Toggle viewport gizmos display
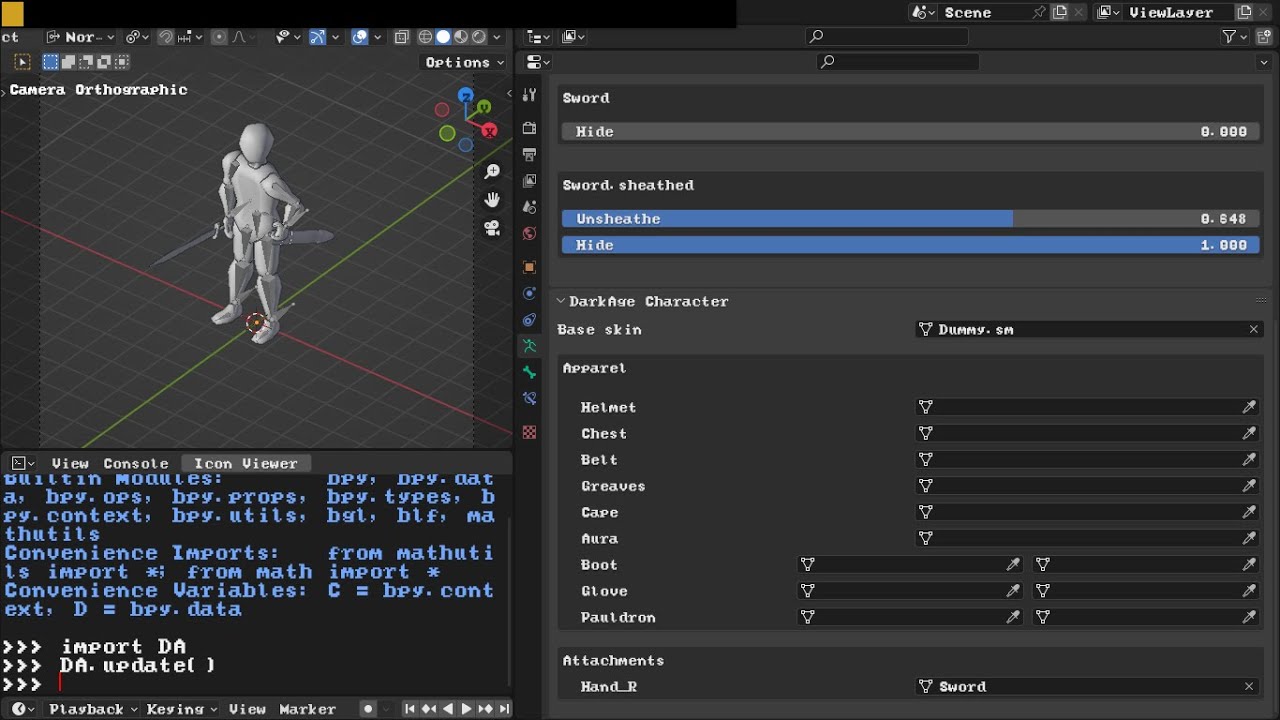 tap(317, 37)
